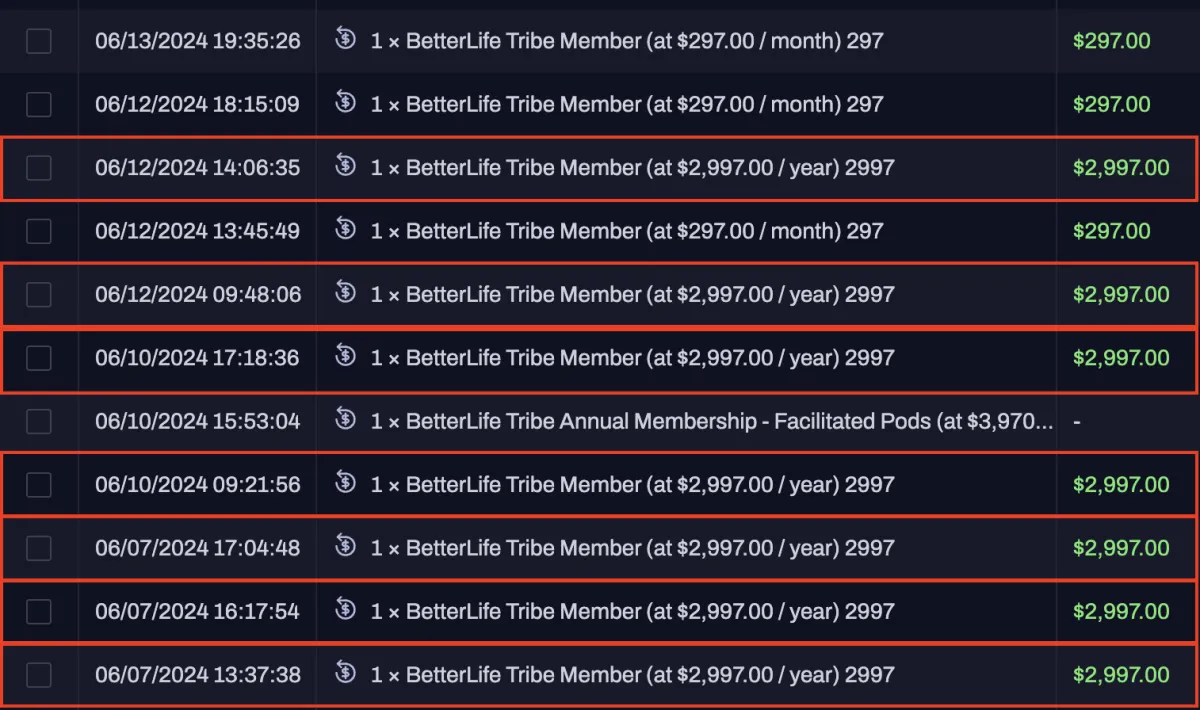Screen dimensions: 1200x710
Task: Click the $297.00 amount on 06/12/2024 13:45:49
Action: coord(1112,231)
